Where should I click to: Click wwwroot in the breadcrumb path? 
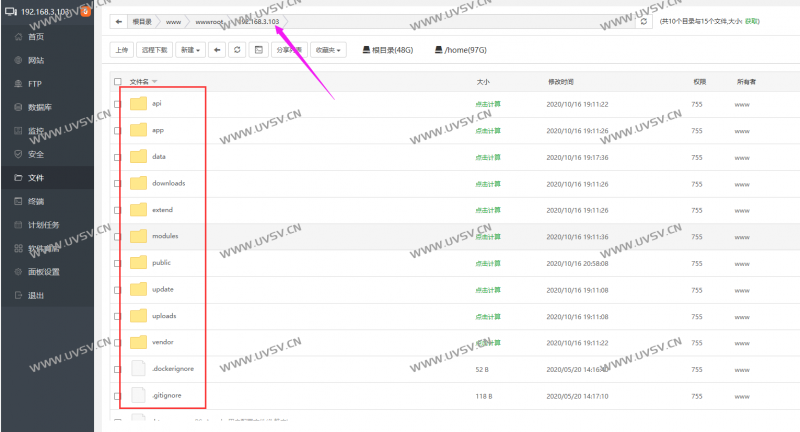point(209,21)
